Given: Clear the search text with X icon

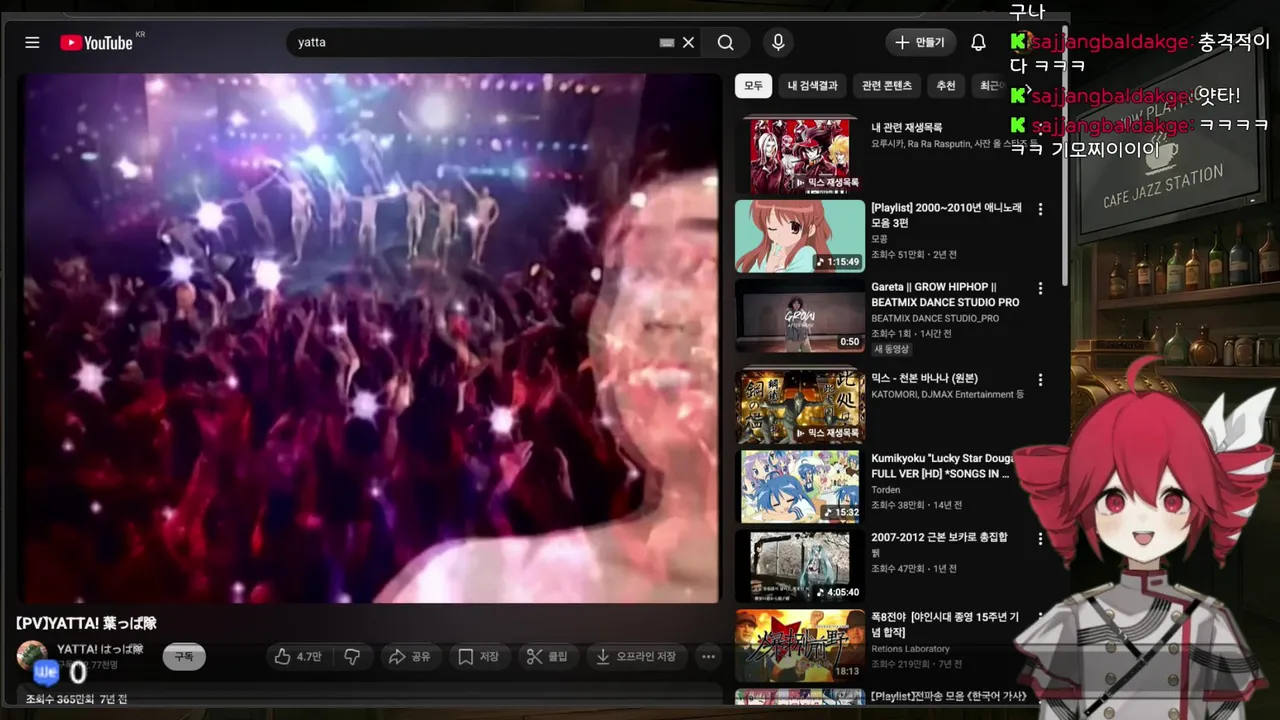Looking at the screenshot, I should click(x=688, y=43).
